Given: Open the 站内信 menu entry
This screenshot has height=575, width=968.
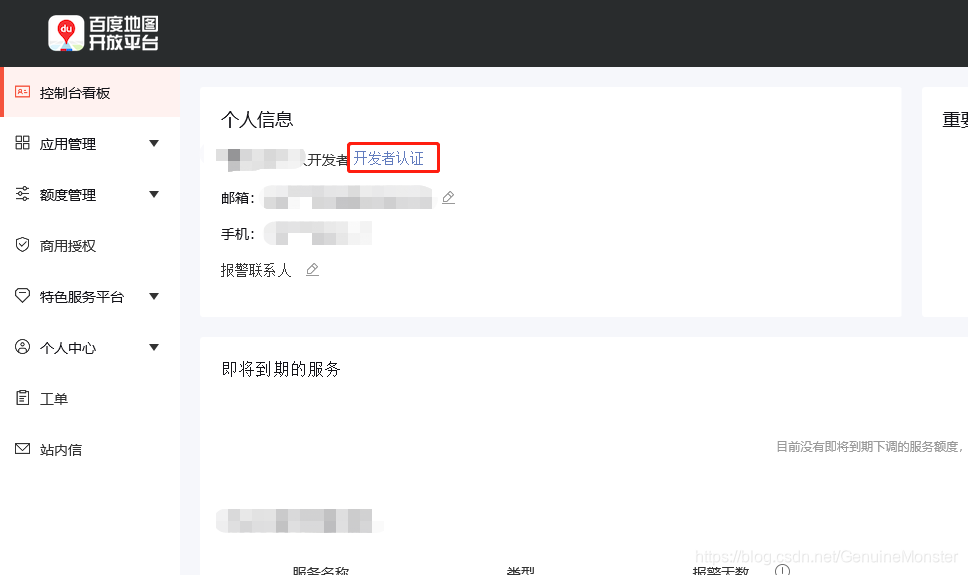Looking at the screenshot, I should click(x=90, y=449).
